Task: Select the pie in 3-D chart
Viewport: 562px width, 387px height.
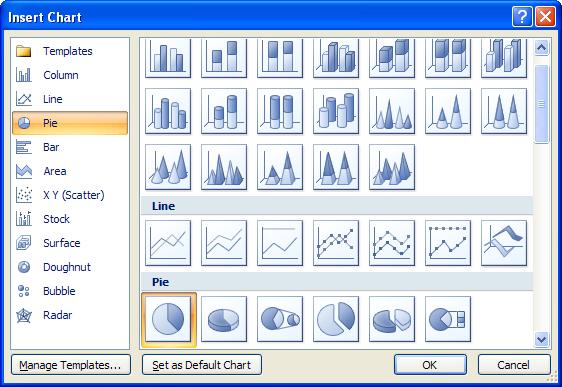Action: tap(224, 319)
